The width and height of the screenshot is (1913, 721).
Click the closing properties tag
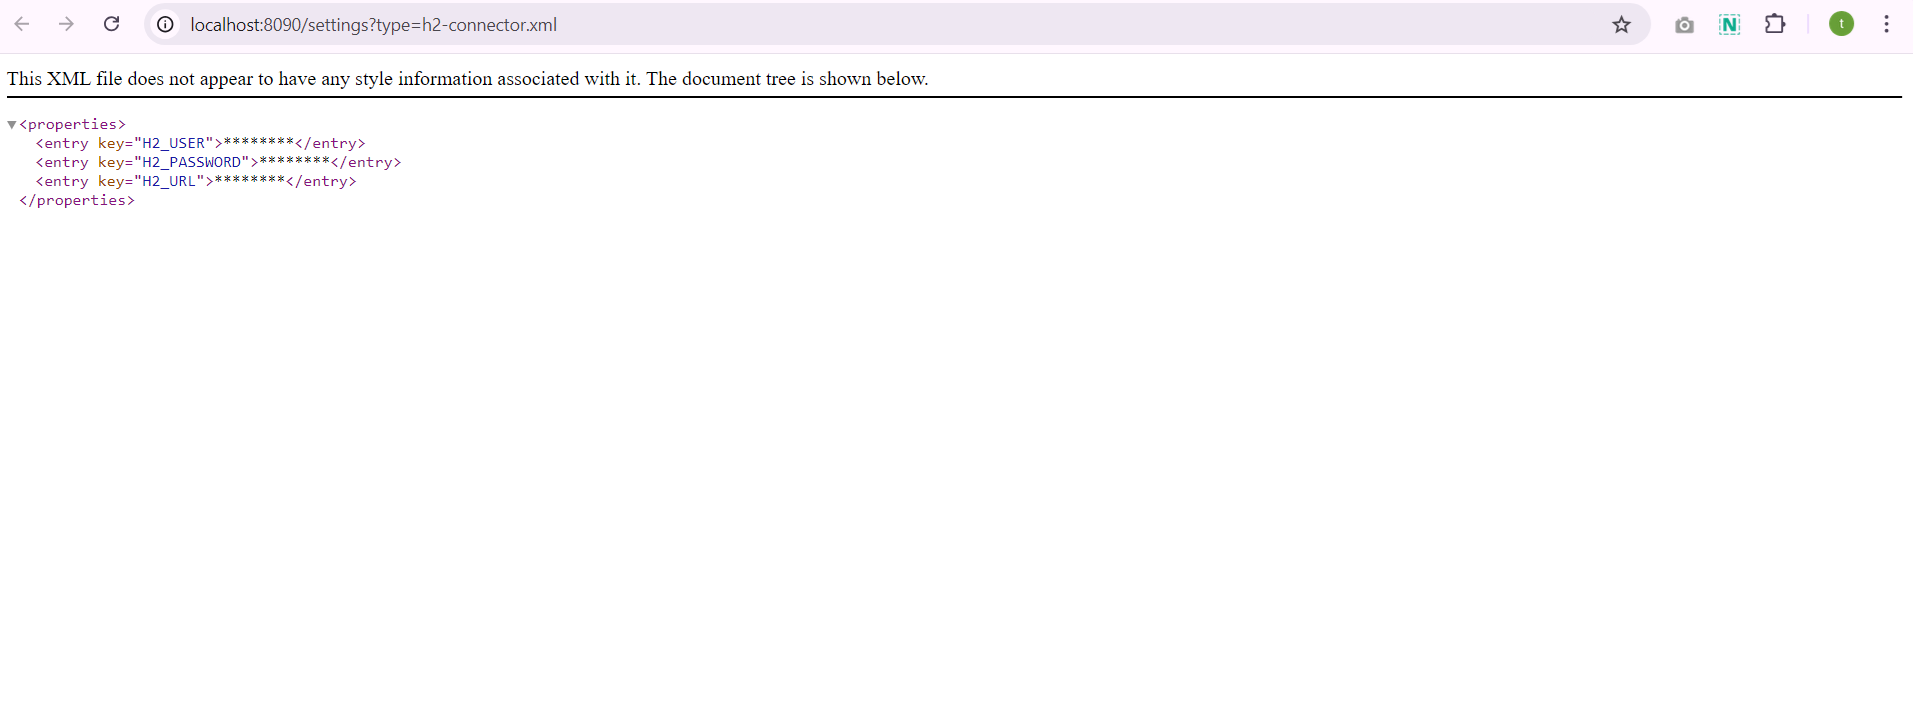(77, 200)
